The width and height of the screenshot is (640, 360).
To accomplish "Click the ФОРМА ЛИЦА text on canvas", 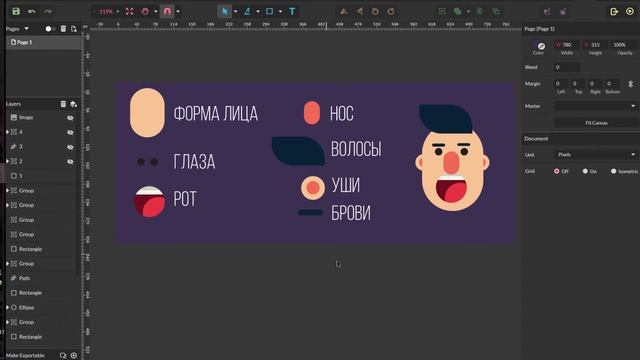I will tap(216, 113).
